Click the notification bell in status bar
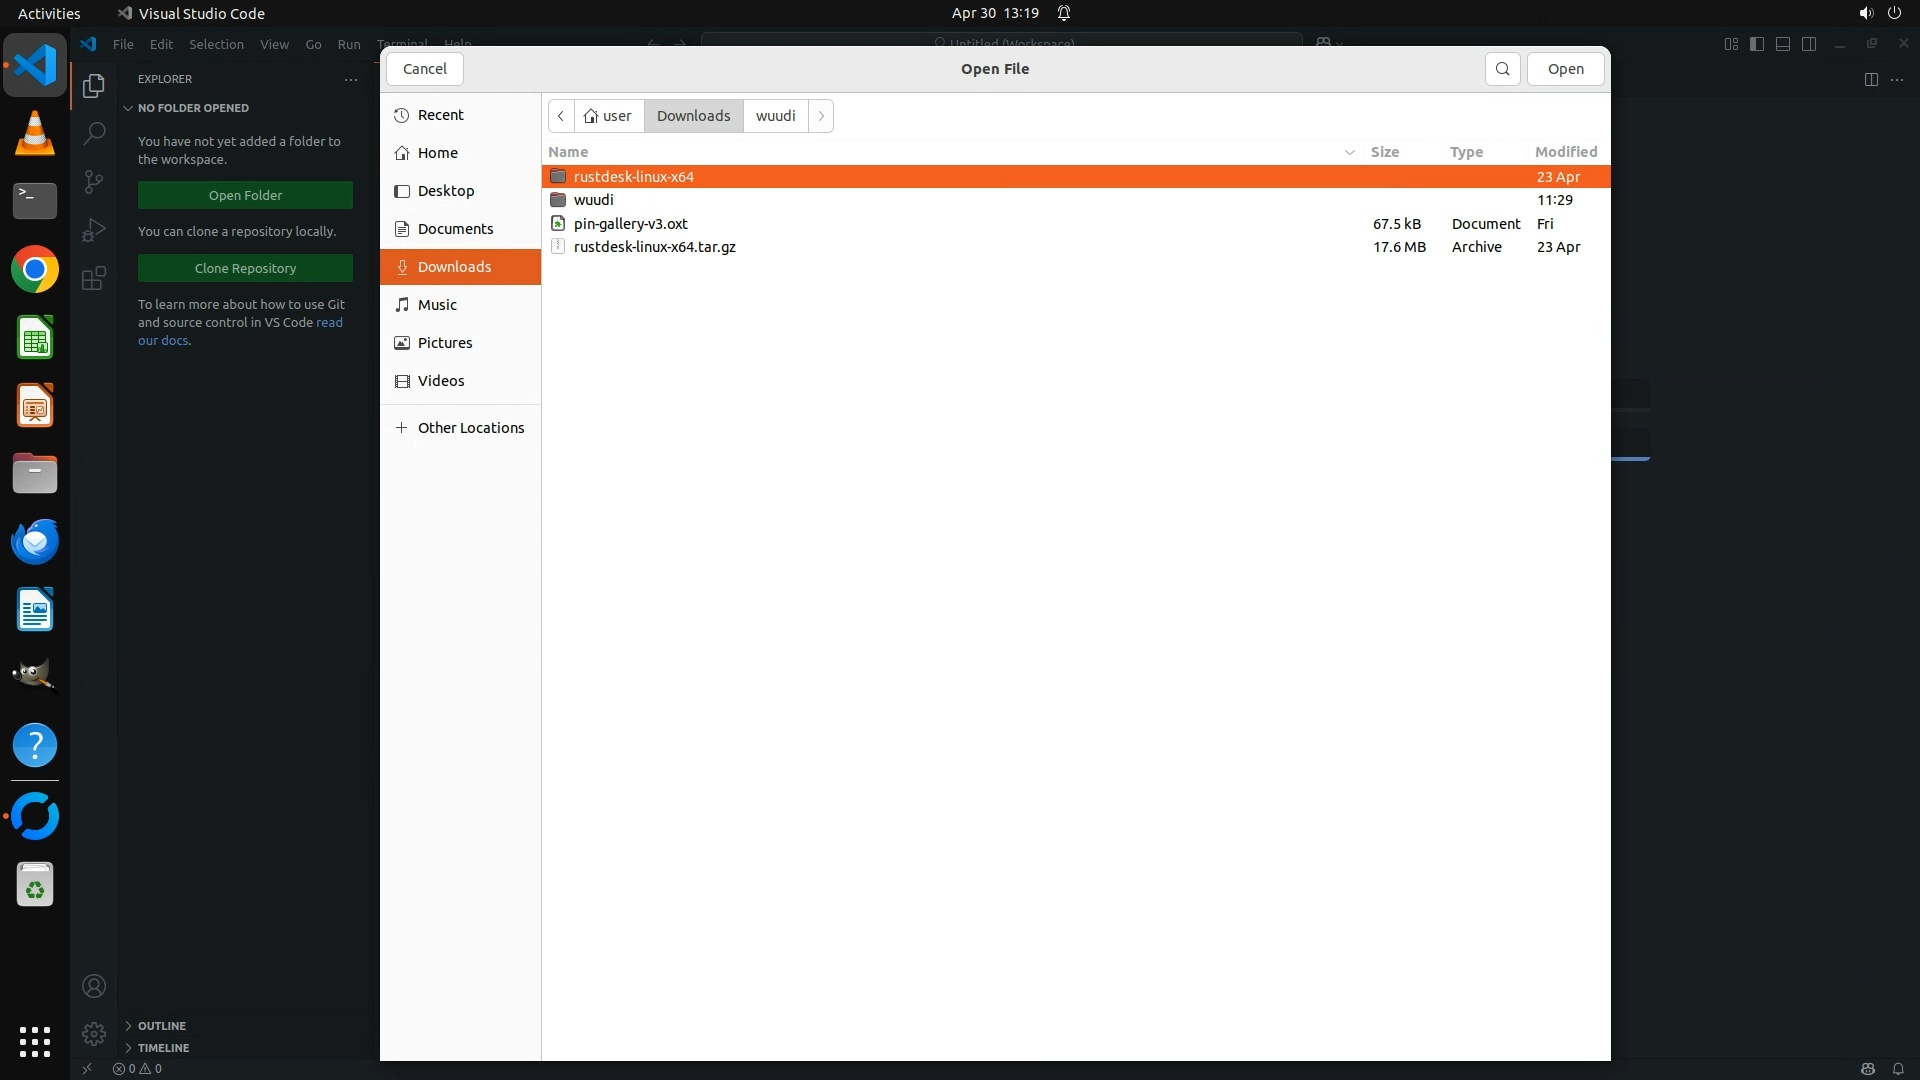The image size is (1920, 1080). click(1897, 1068)
